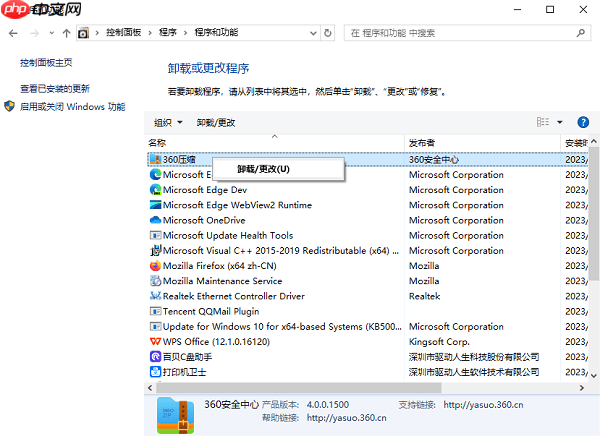The image size is (600, 436).
Task: Click the Mozilla Firefox icon
Action: coord(155,266)
